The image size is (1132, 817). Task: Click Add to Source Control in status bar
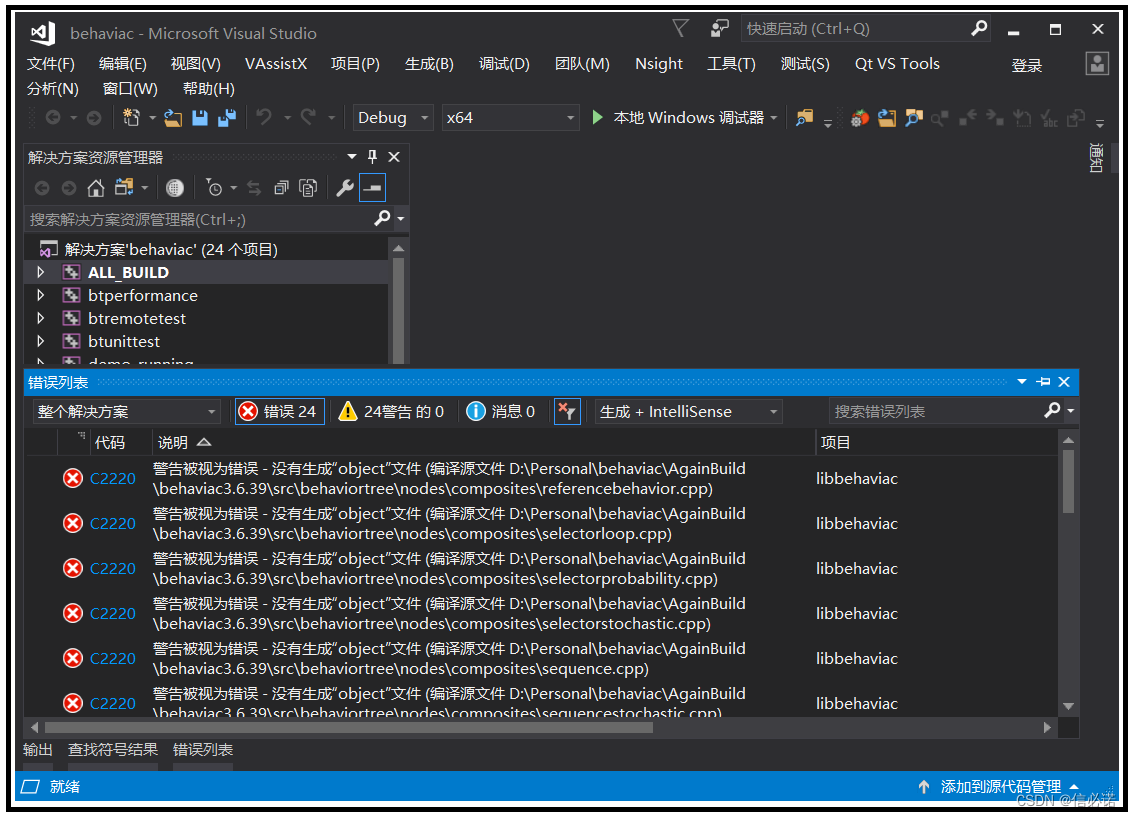pos(999,787)
